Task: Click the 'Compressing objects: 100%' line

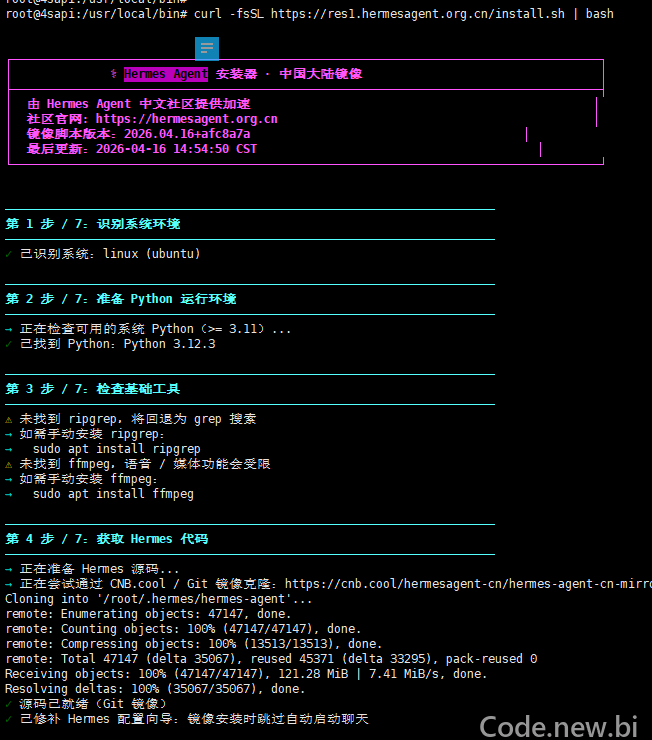Action: [193, 644]
